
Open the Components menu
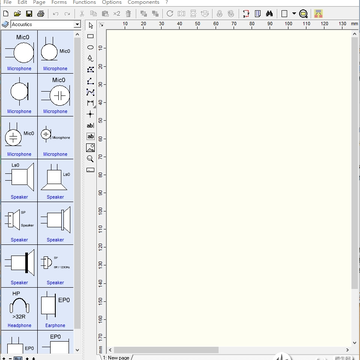coord(143,2)
